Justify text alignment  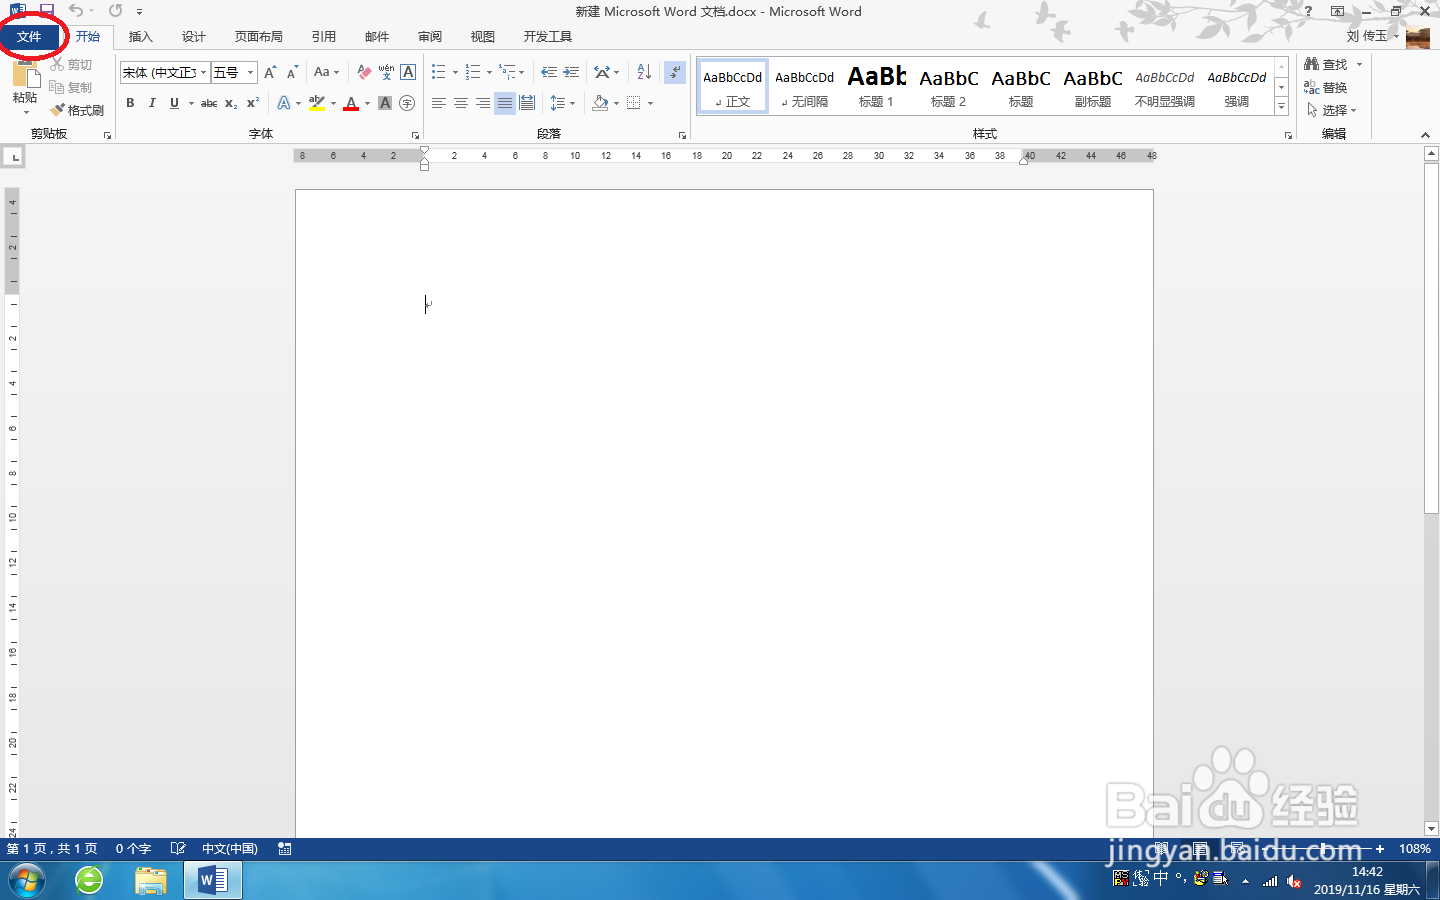point(505,103)
